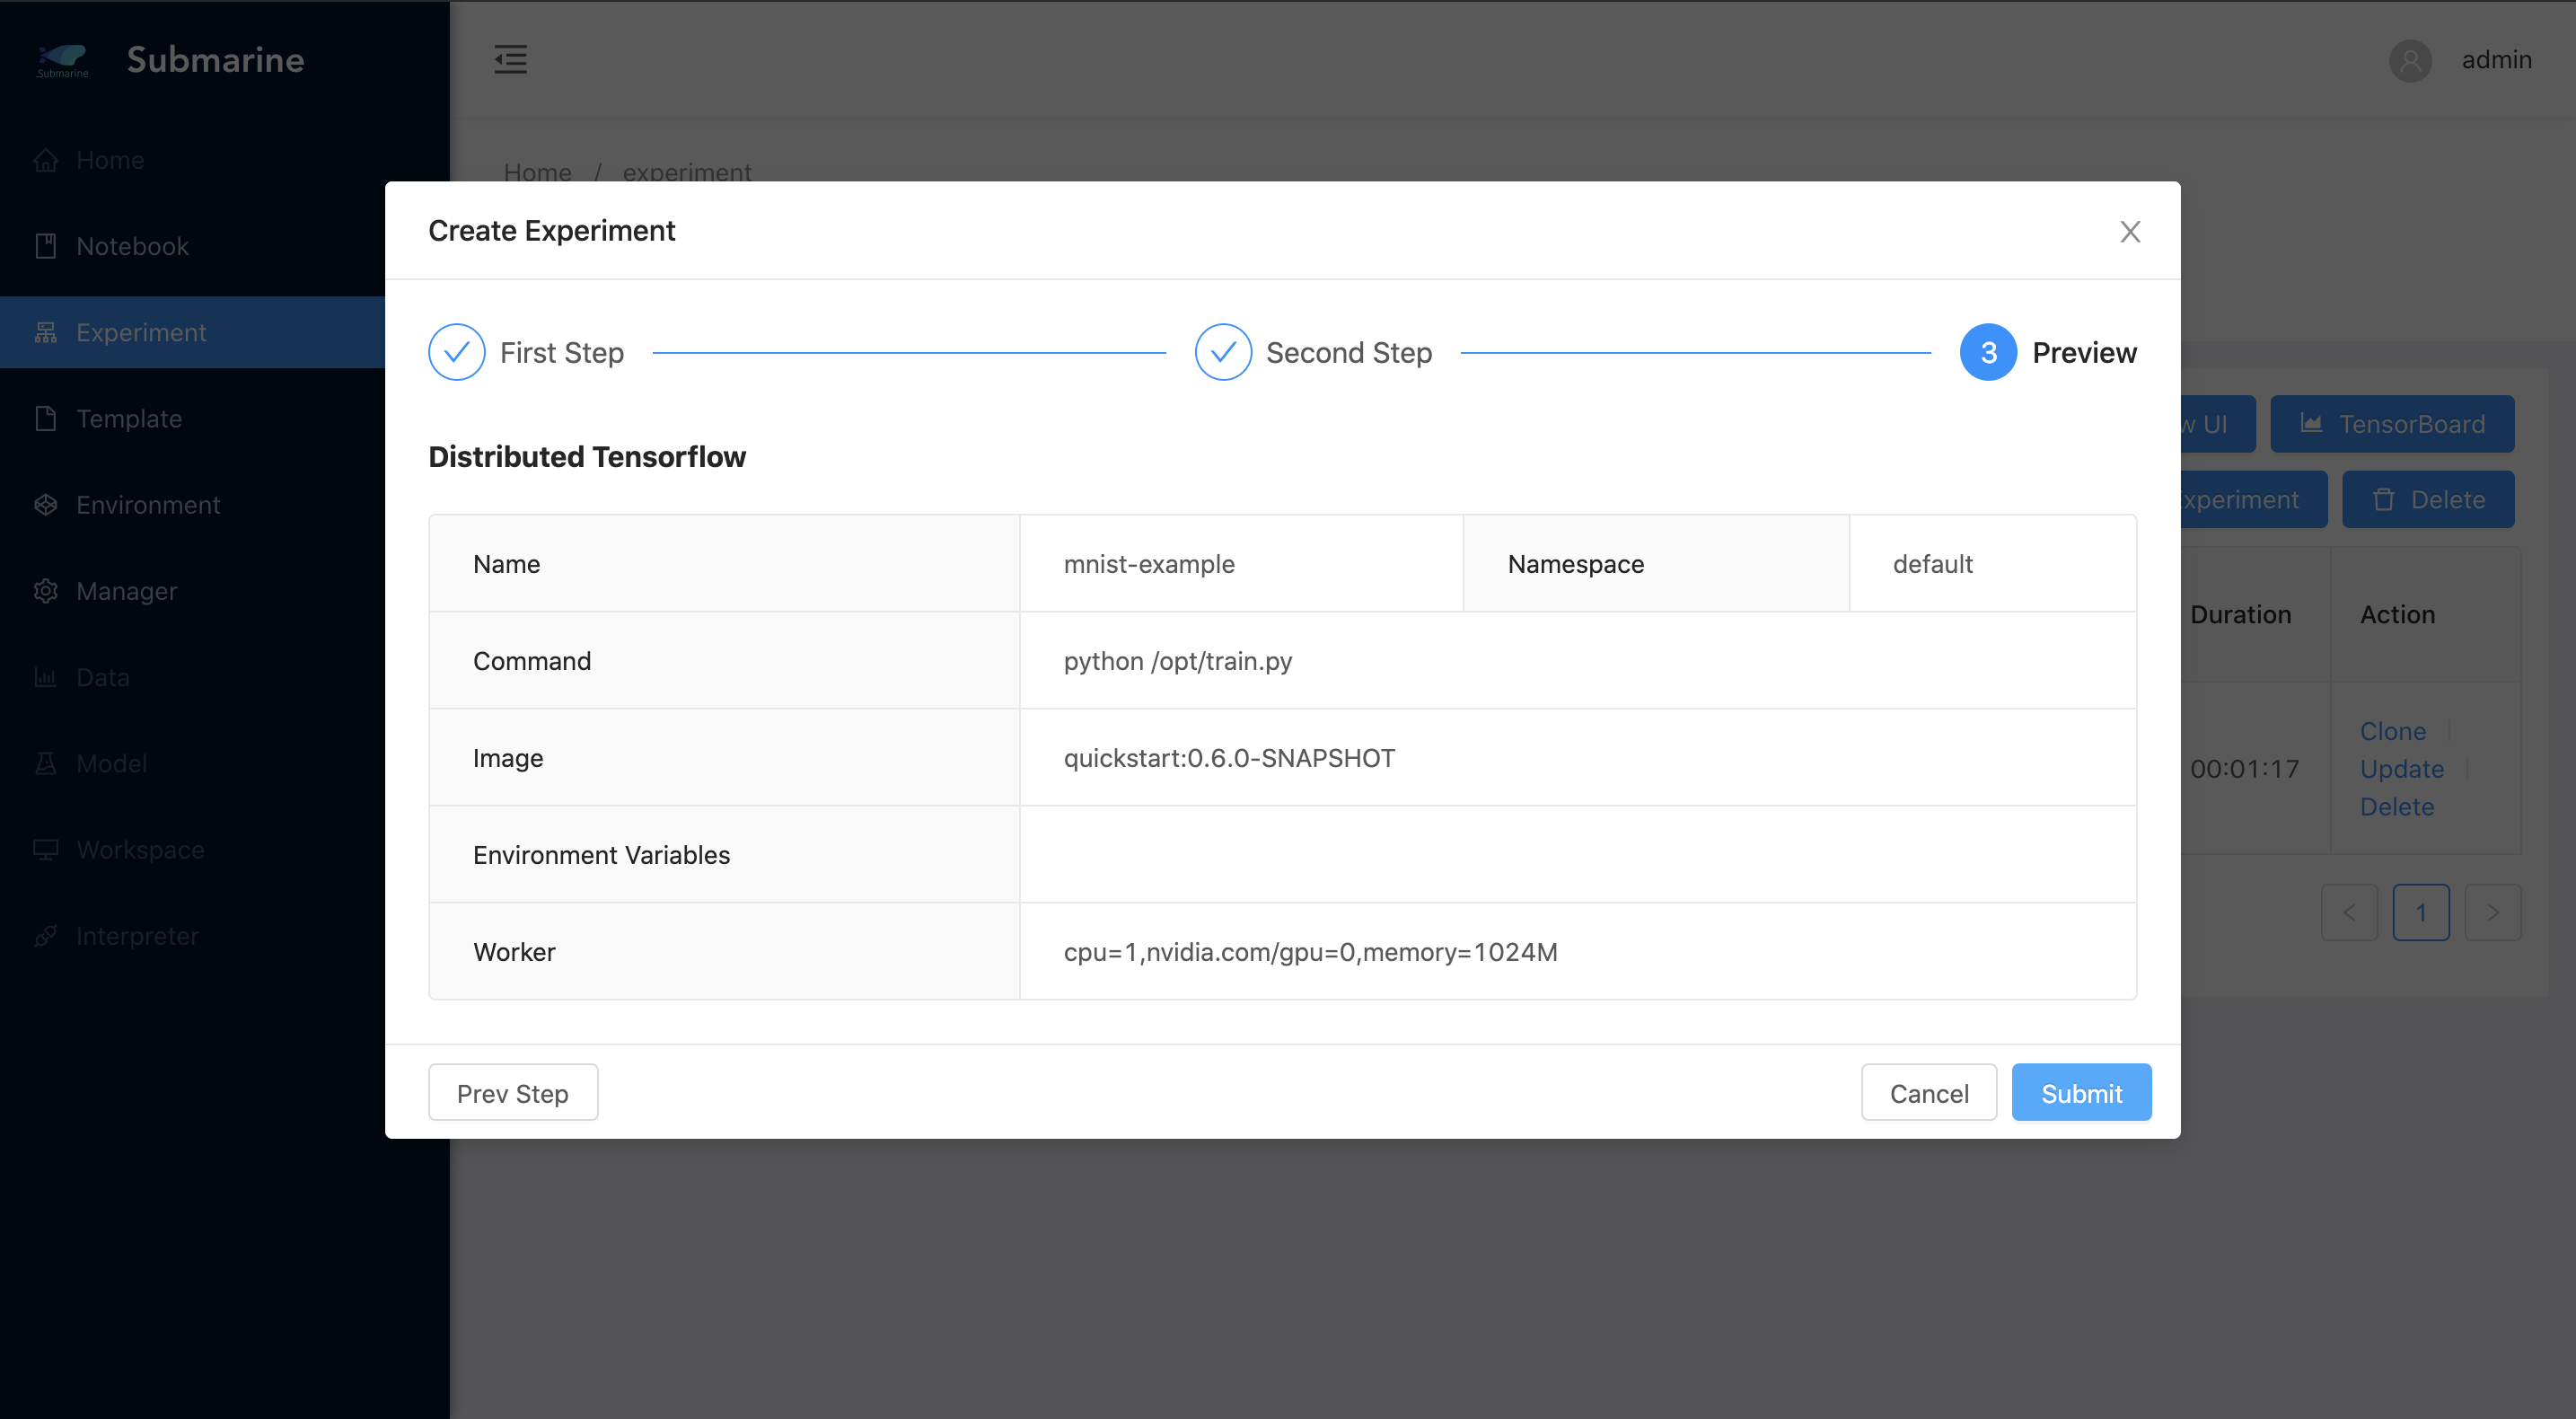The width and height of the screenshot is (2576, 1419).
Task: Click the First Step checkmark circle
Action: coord(457,352)
